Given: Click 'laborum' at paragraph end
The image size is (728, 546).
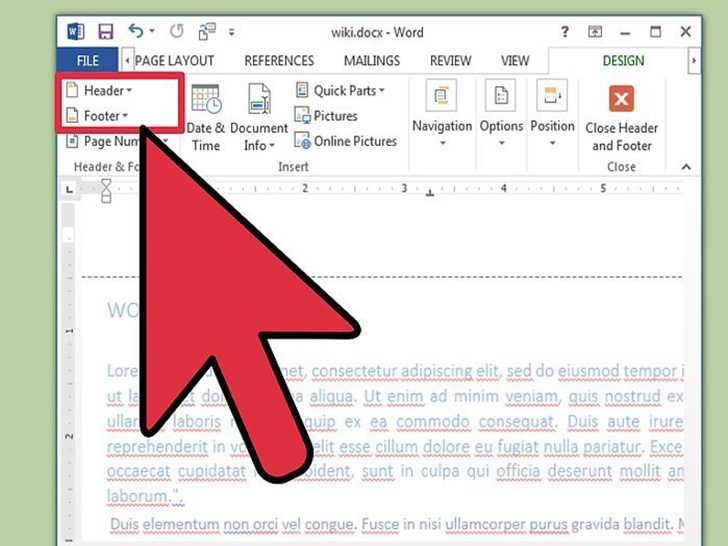Looking at the screenshot, I should pyautogui.click(x=139, y=496).
